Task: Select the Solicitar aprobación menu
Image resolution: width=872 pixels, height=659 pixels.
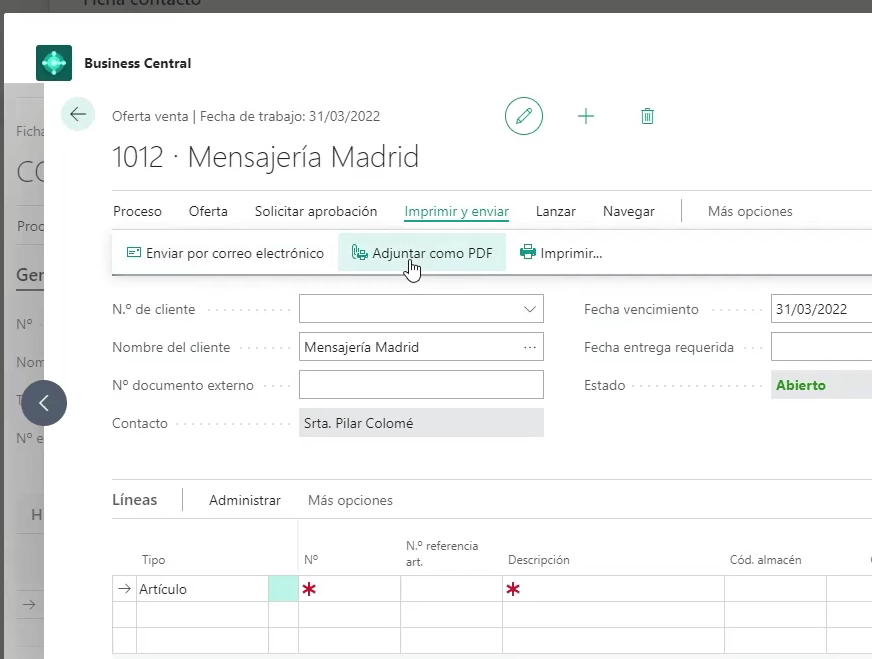Action: click(x=316, y=211)
